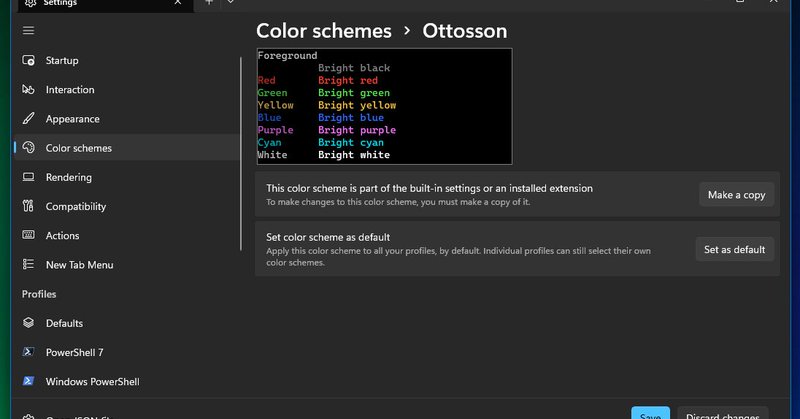Click the gear icon on Settings tab
Screen dimensions: 800x419
click(31, 3)
